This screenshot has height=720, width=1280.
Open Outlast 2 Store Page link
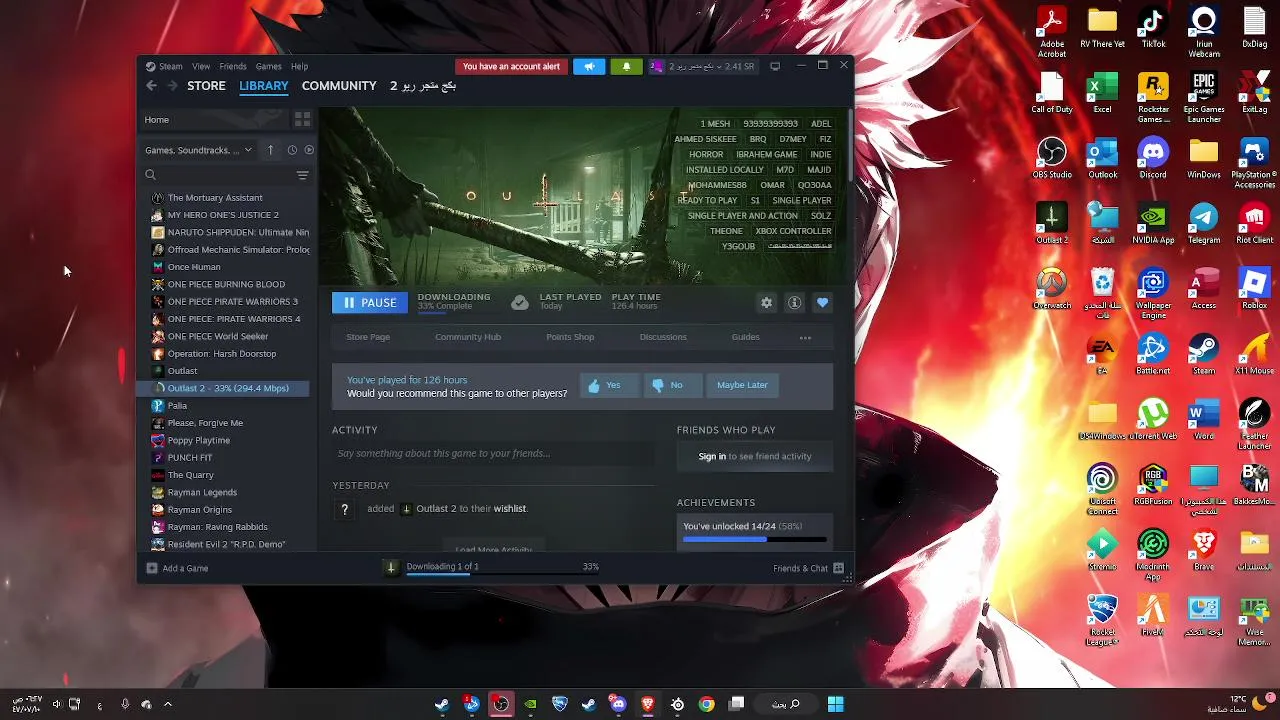[x=368, y=337]
